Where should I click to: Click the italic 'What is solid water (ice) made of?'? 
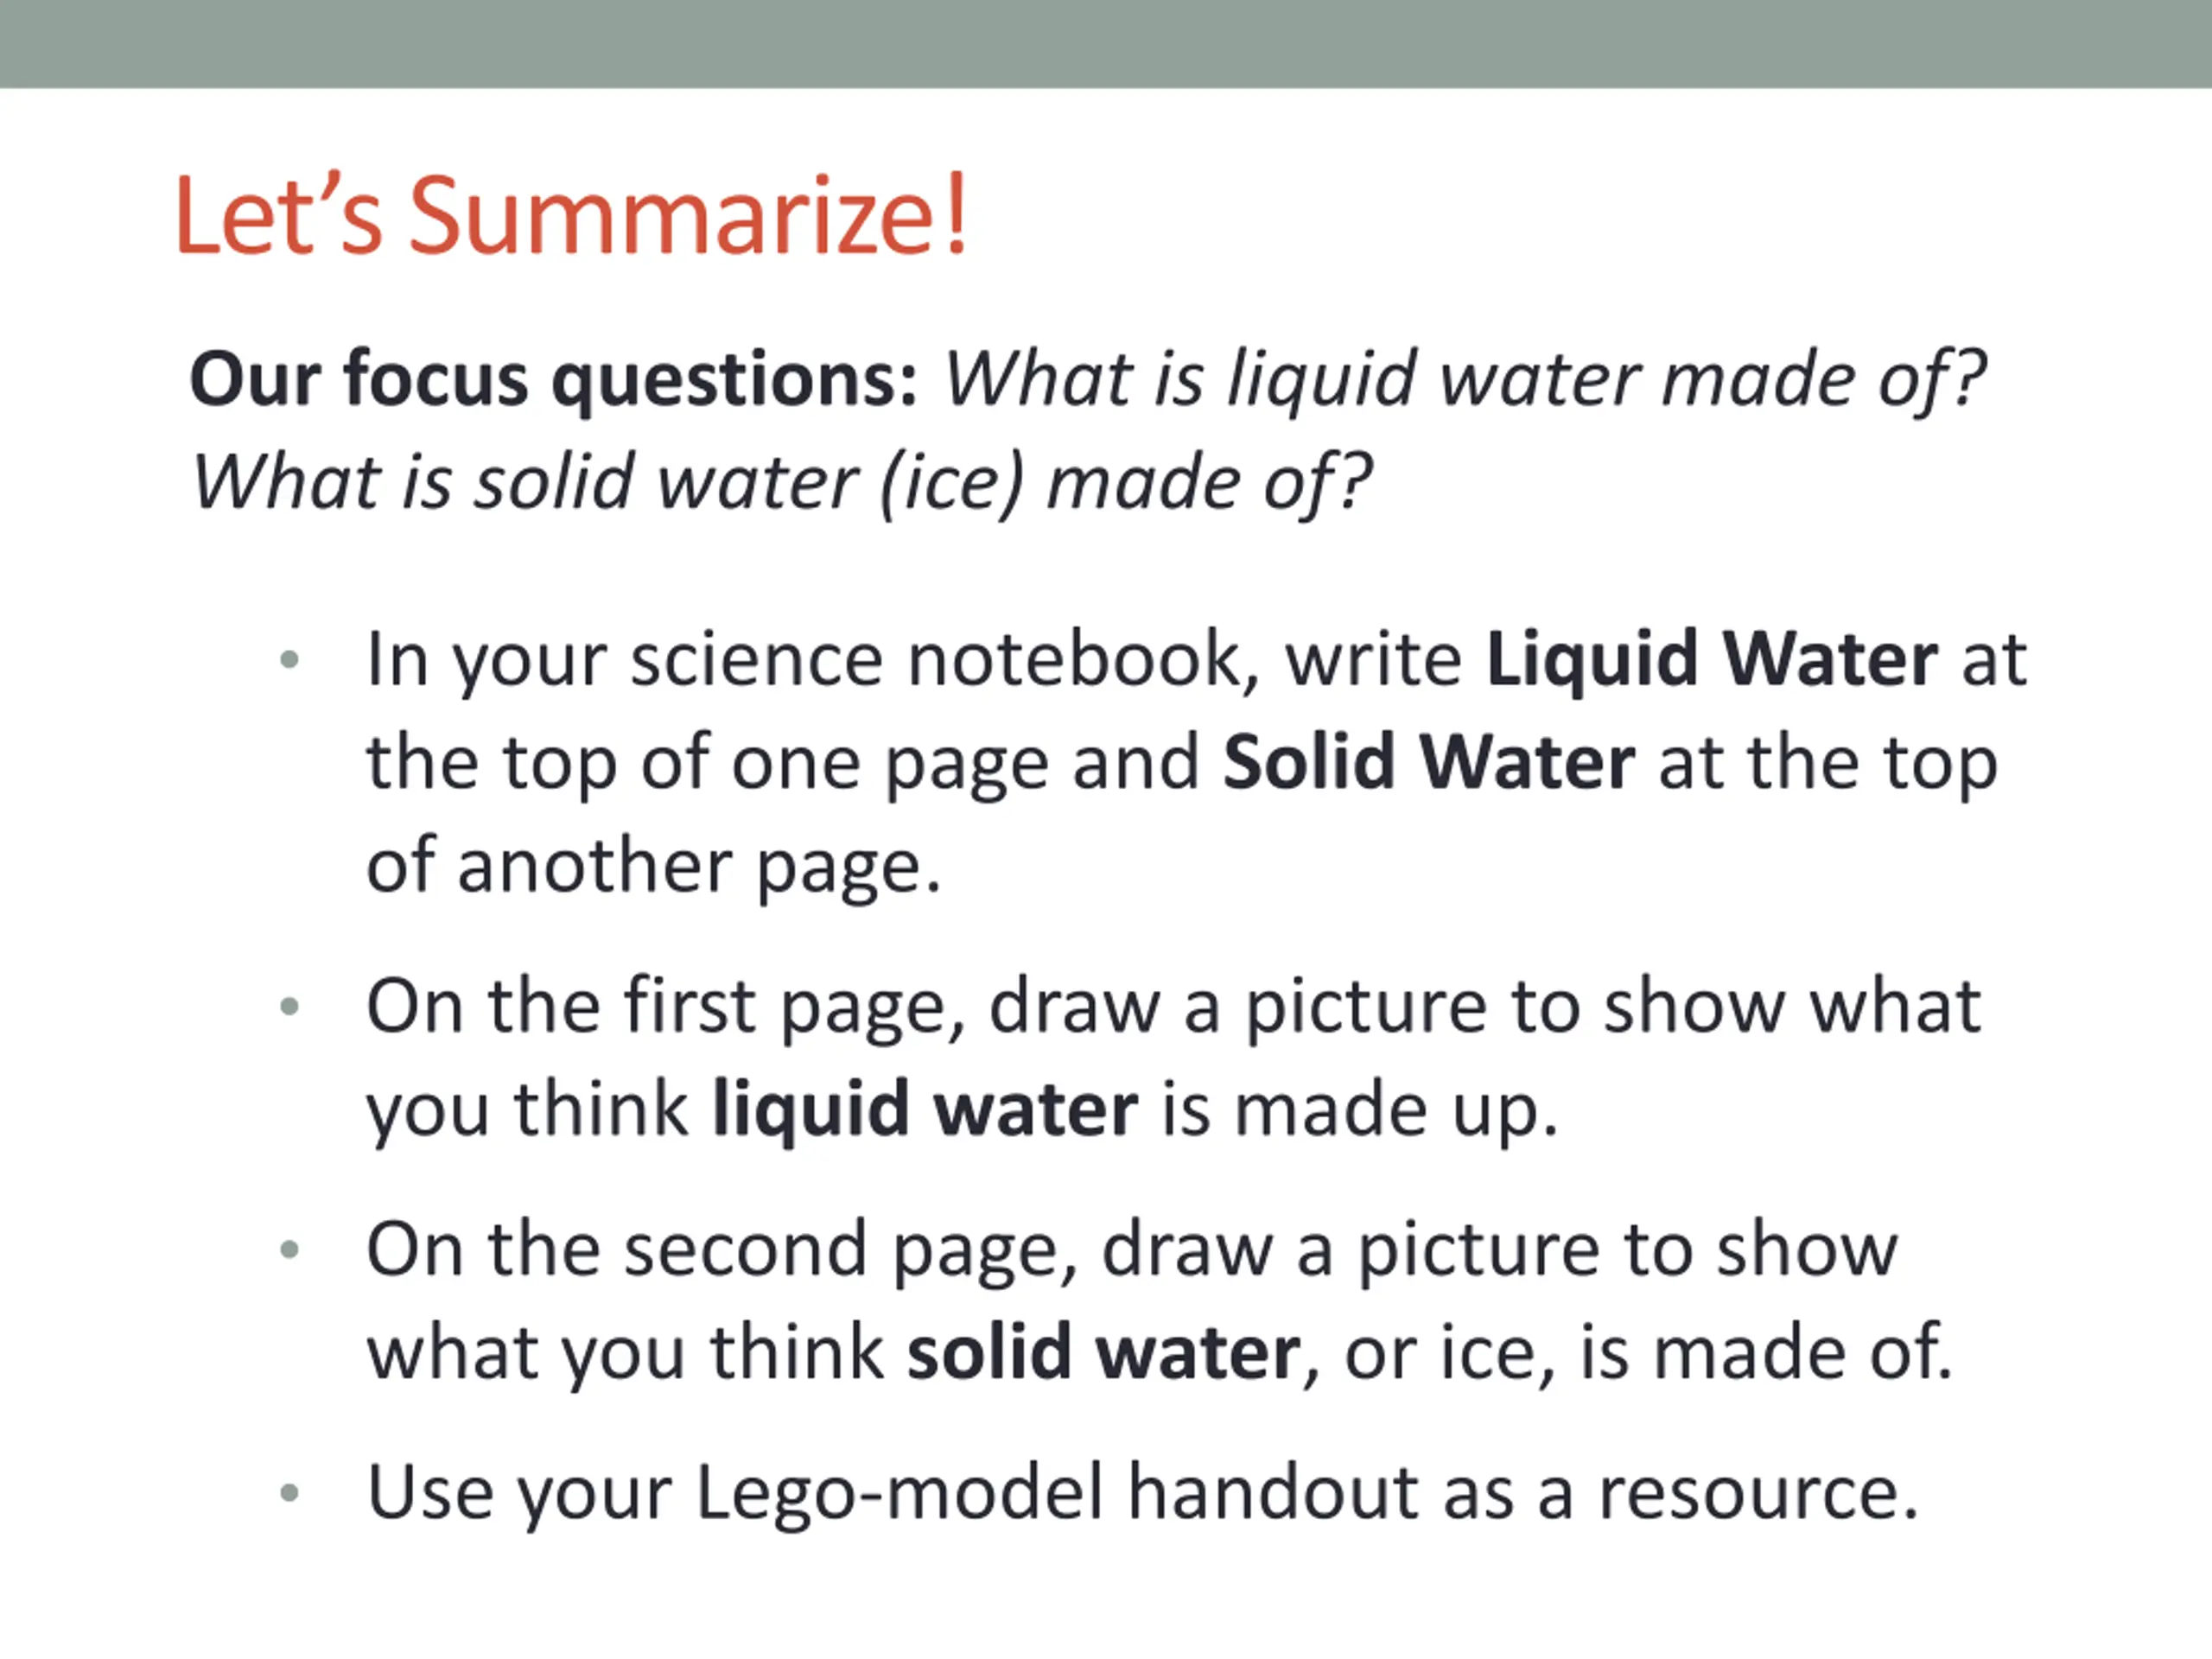coord(782,484)
